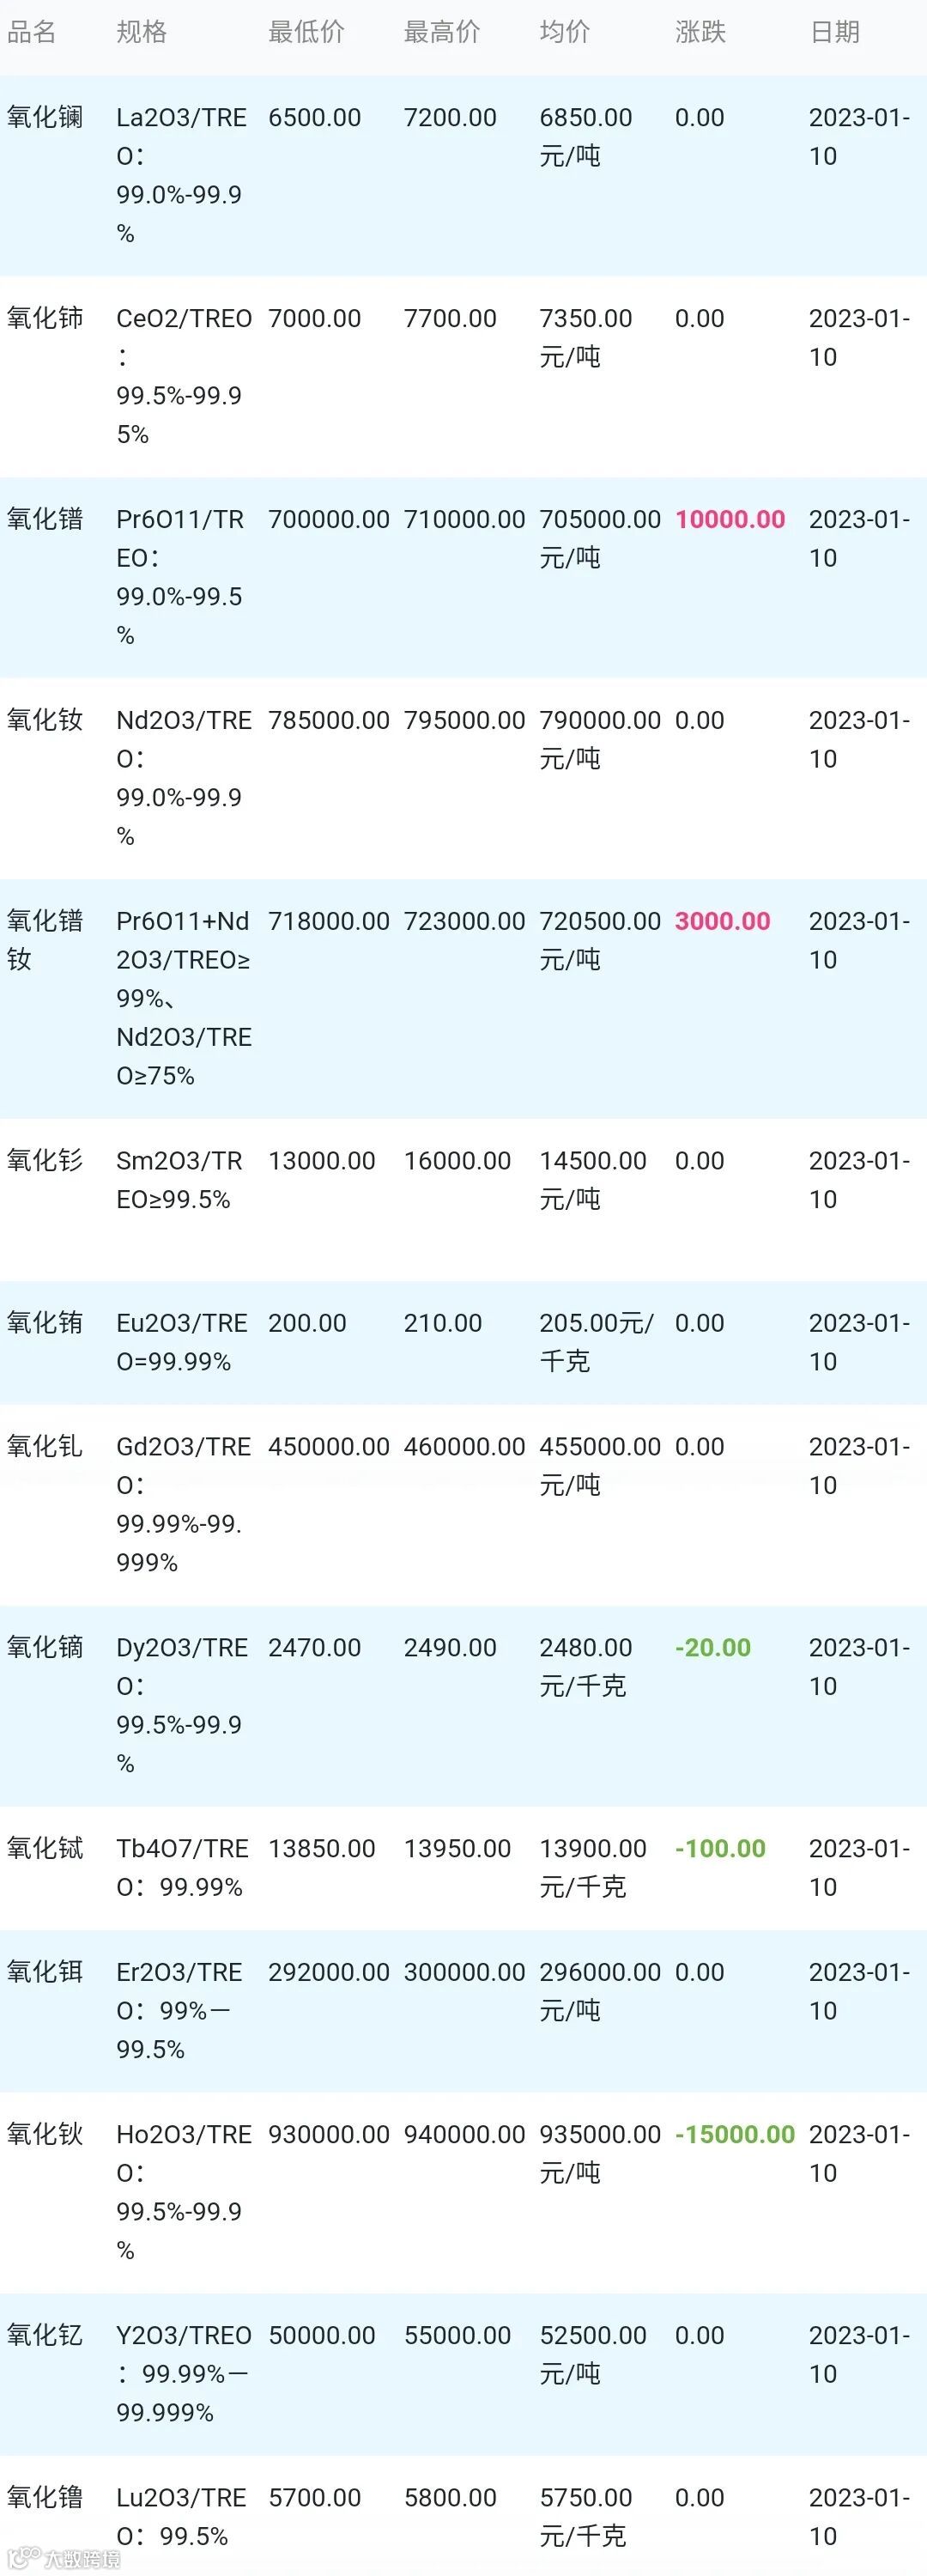Image resolution: width=927 pixels, height=2576 pixels.
Task: Select the 氧化钇 product name
Action: (45, 2335)
